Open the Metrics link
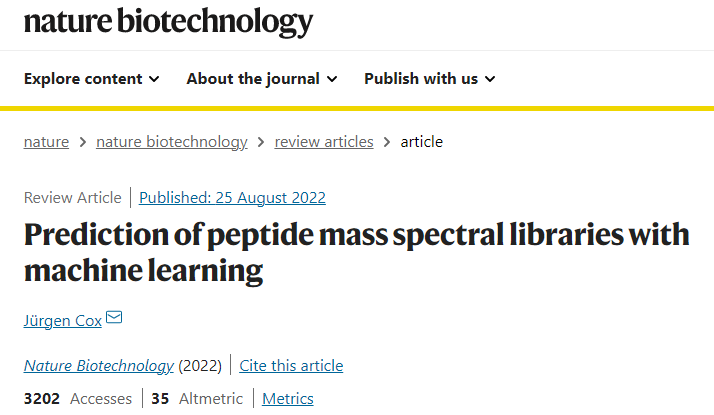 coord(288,399)
